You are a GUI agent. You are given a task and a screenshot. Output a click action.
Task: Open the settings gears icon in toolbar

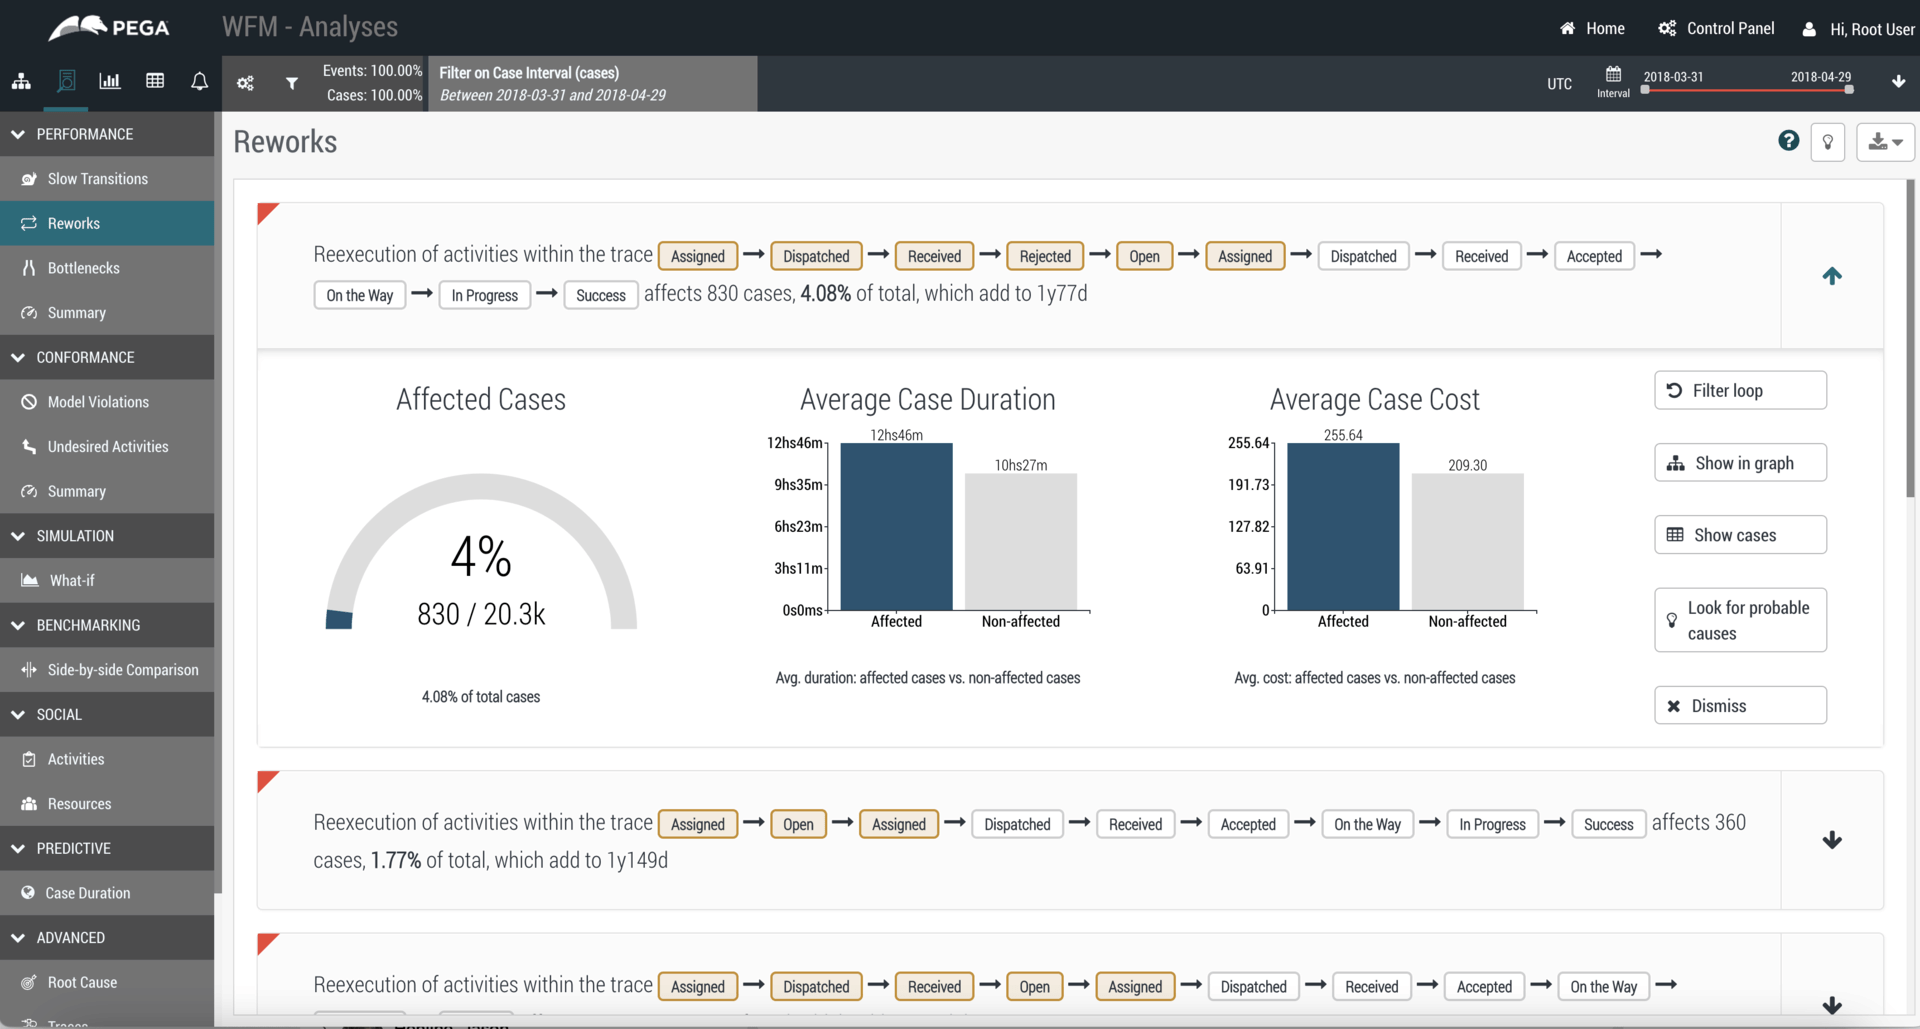[245, 83]
